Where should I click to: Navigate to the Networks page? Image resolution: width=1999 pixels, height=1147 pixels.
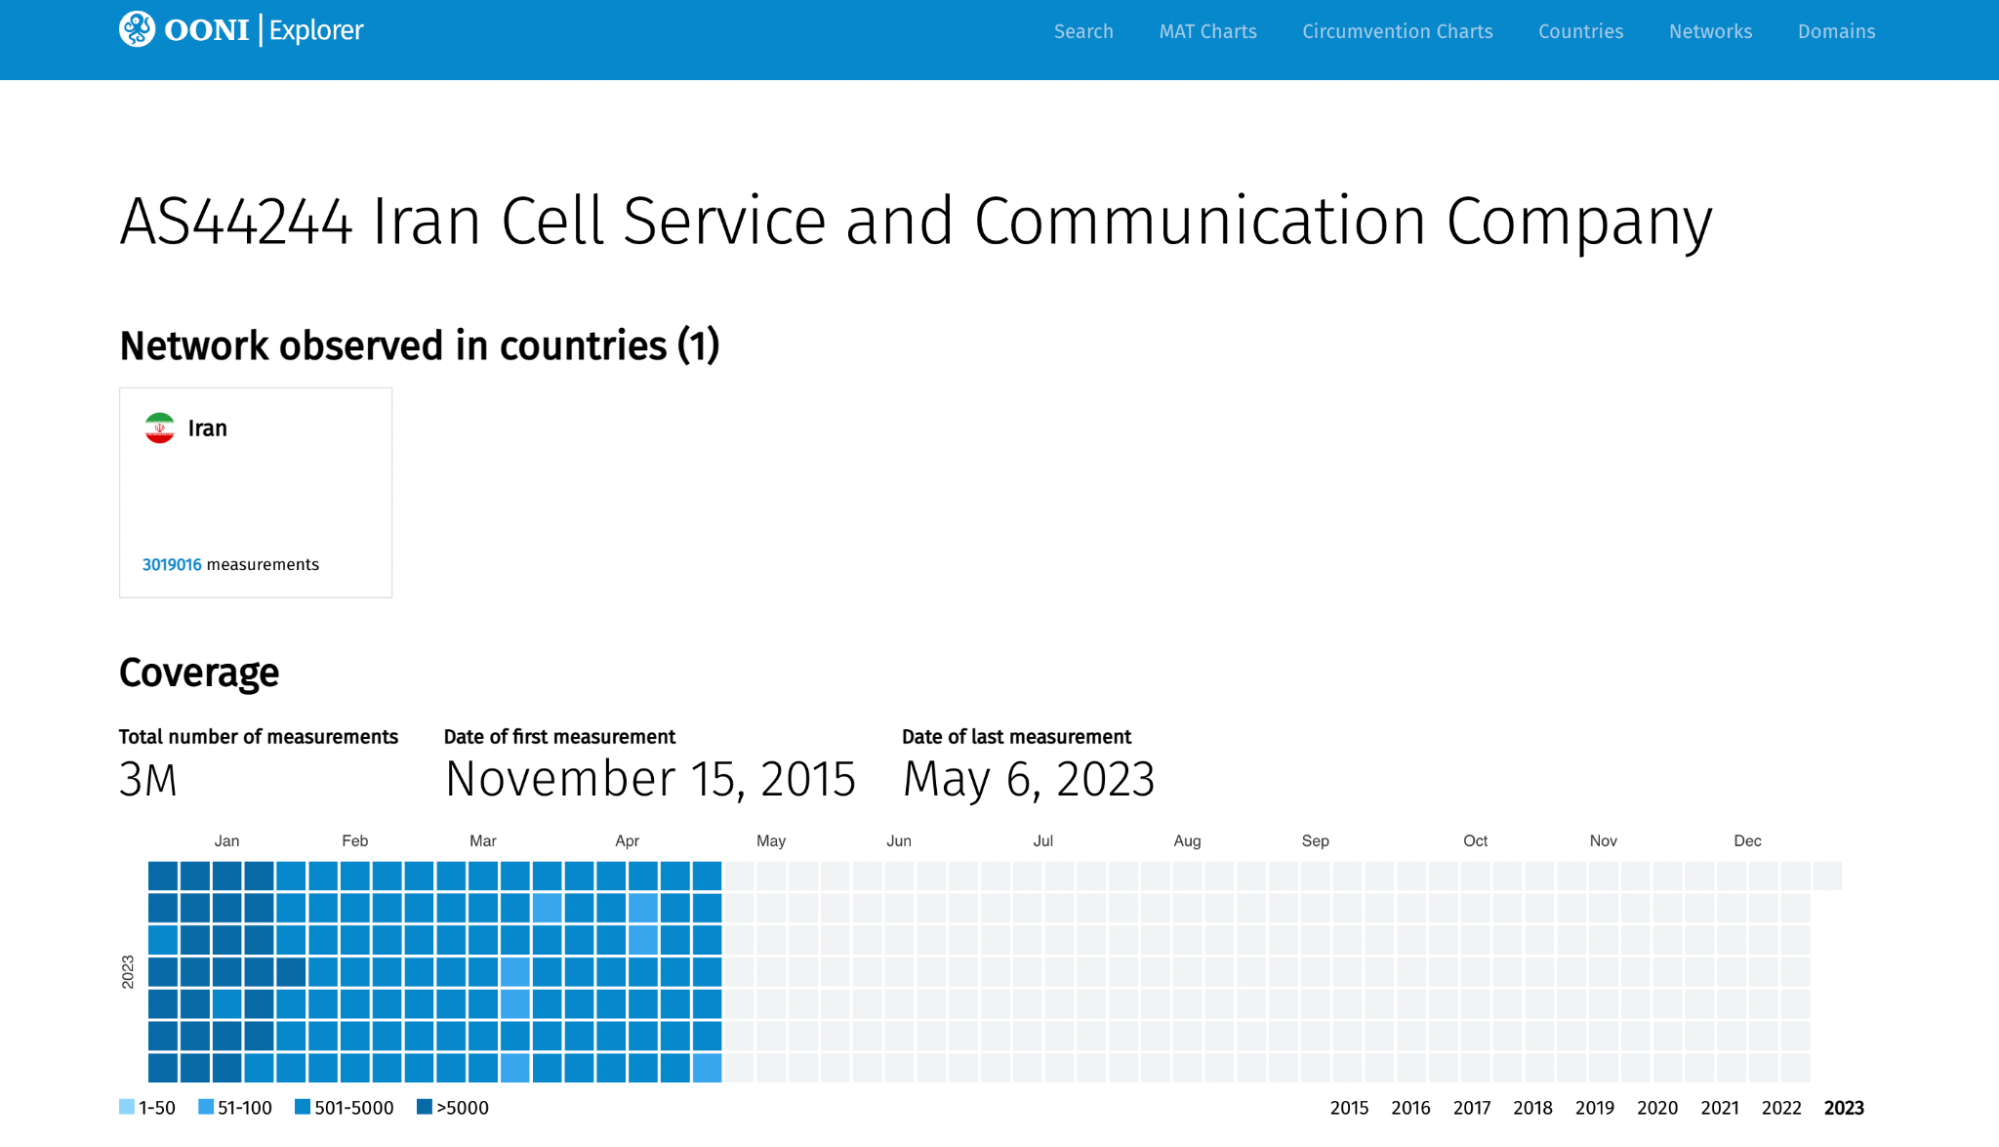[1709, 31]
